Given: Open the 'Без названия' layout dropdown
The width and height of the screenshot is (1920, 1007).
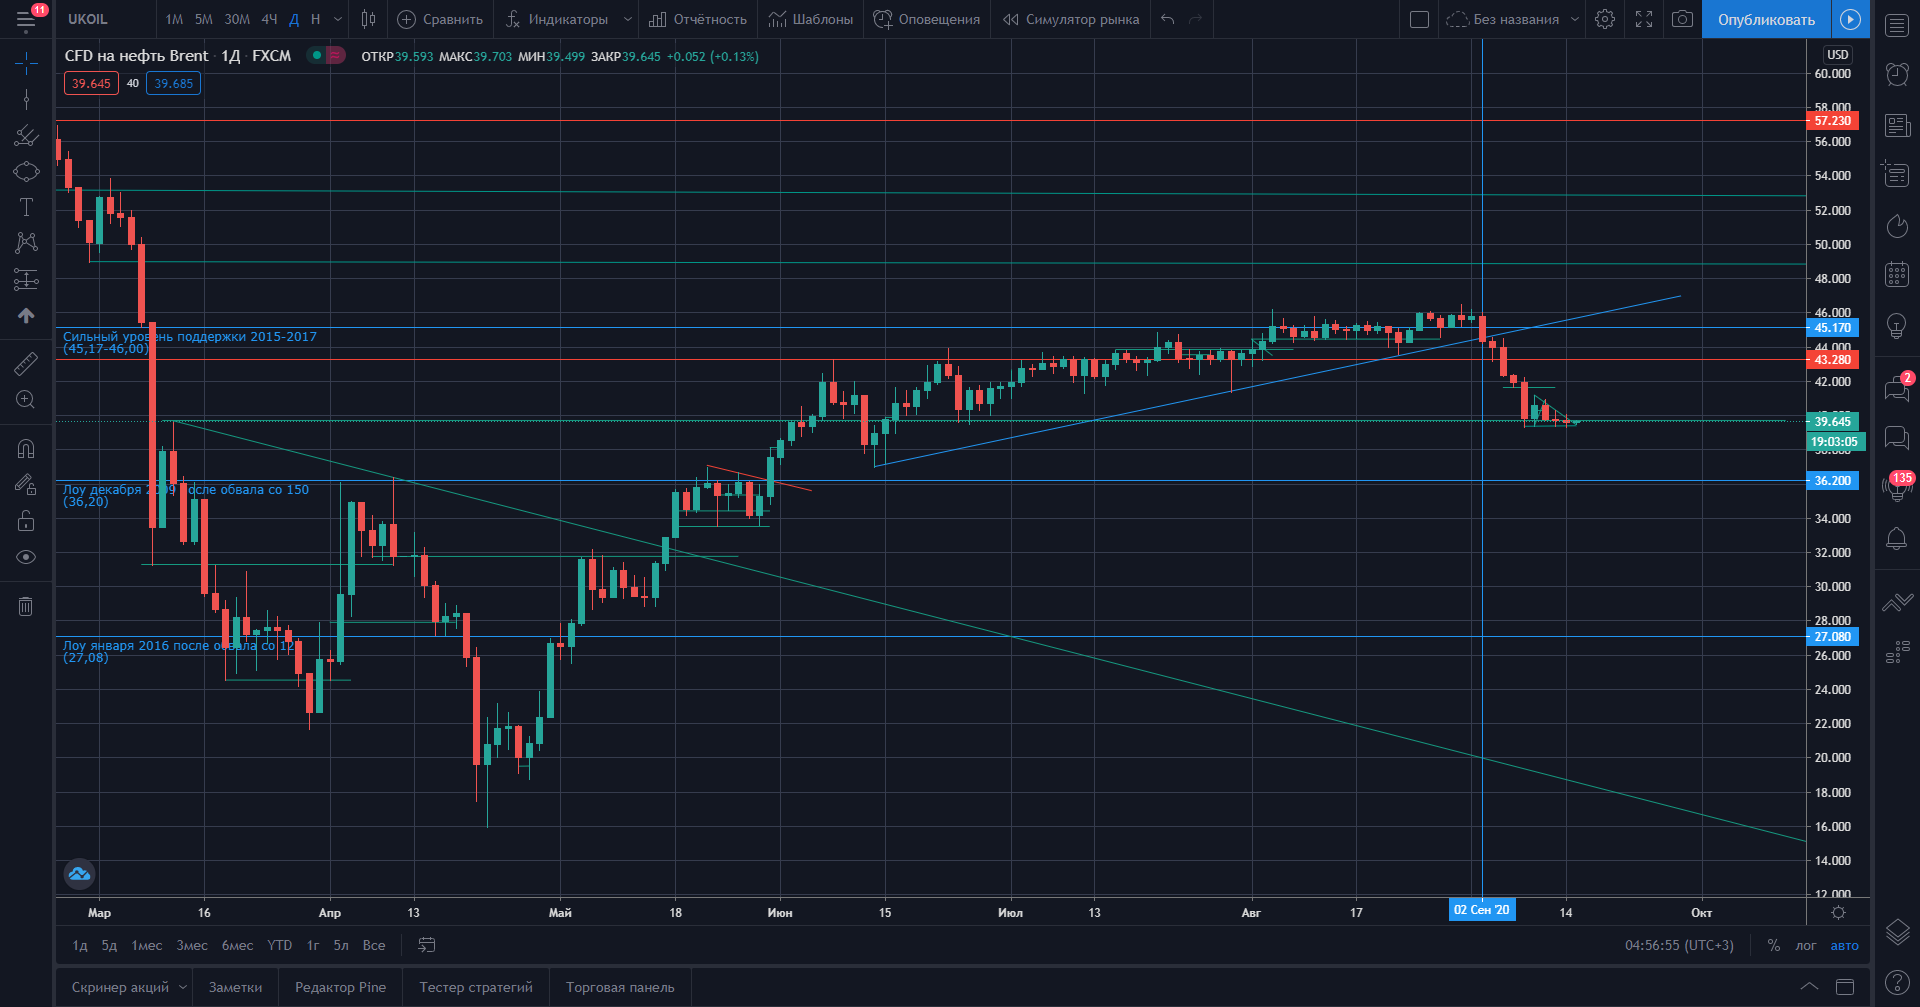Looking at the screenshot, I should [1574, 19].
